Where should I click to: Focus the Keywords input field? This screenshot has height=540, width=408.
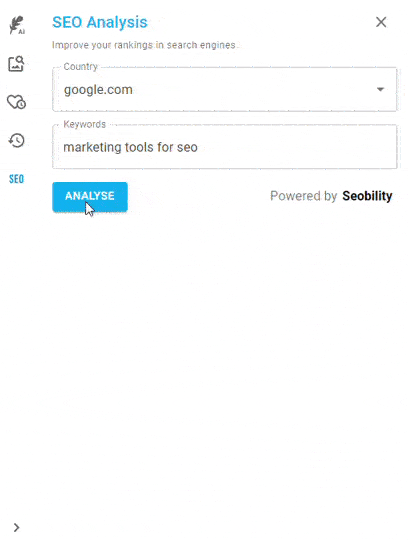pos(224,147)
